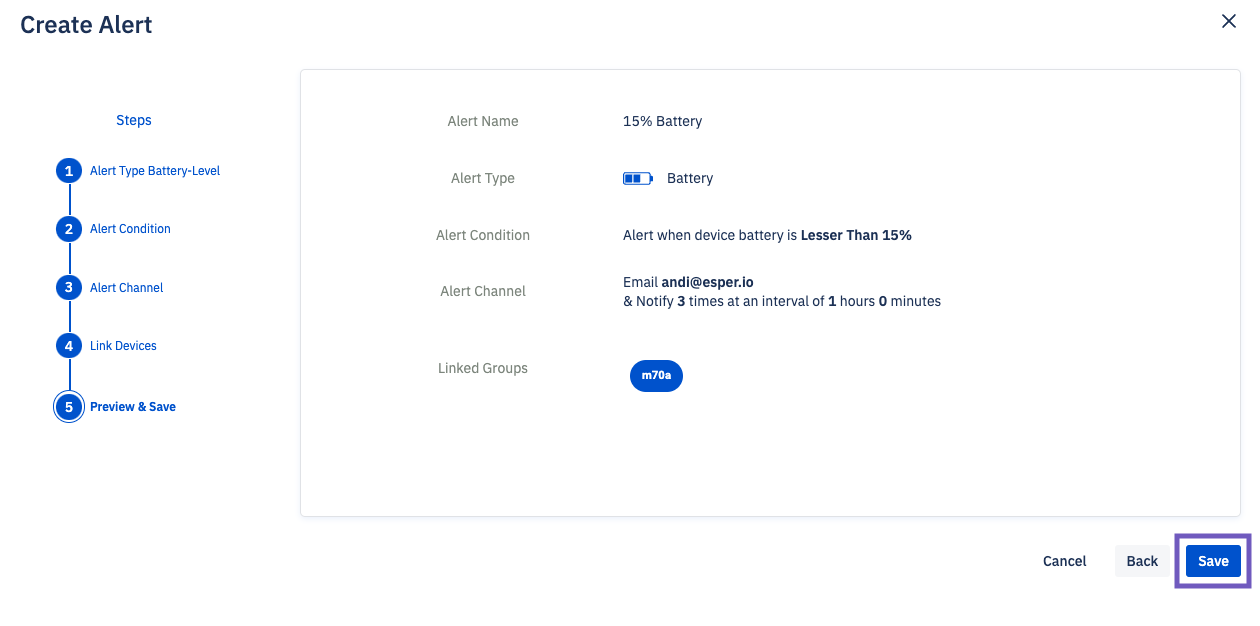
Task: Cancel the alert creation
Action: [x=1064, y=561]
